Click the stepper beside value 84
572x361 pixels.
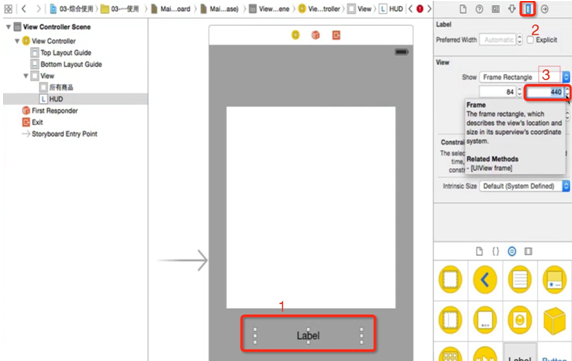519,92
